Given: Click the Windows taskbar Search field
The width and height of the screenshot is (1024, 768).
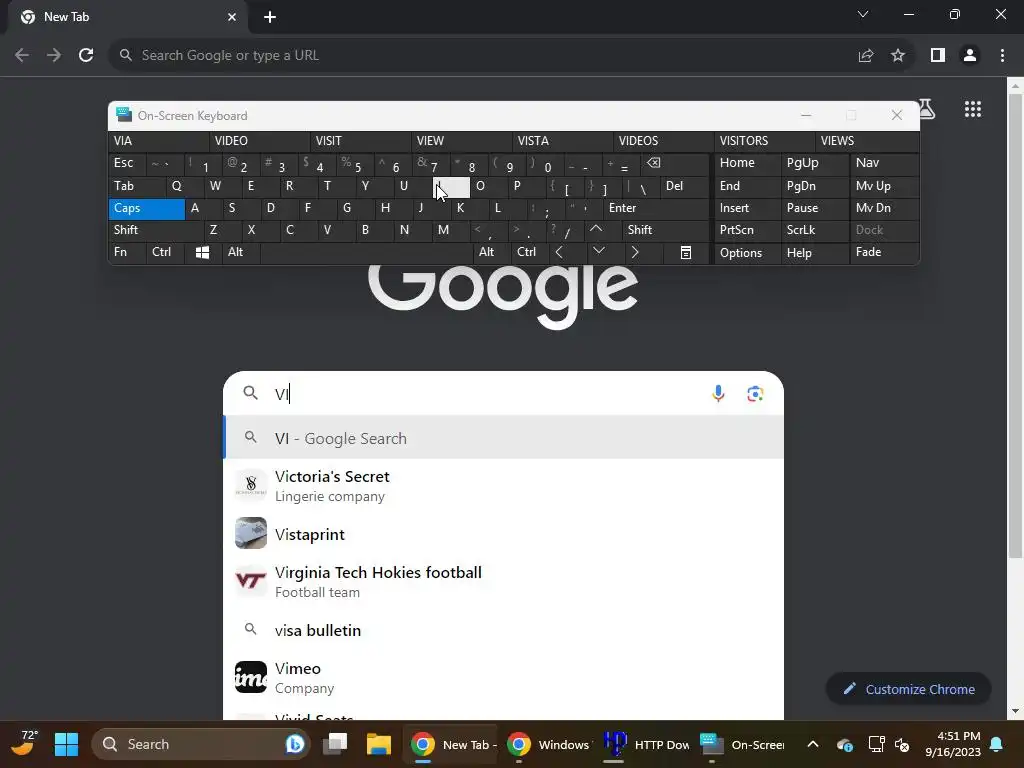Looking at the screenshot, I should pos(199,744).
